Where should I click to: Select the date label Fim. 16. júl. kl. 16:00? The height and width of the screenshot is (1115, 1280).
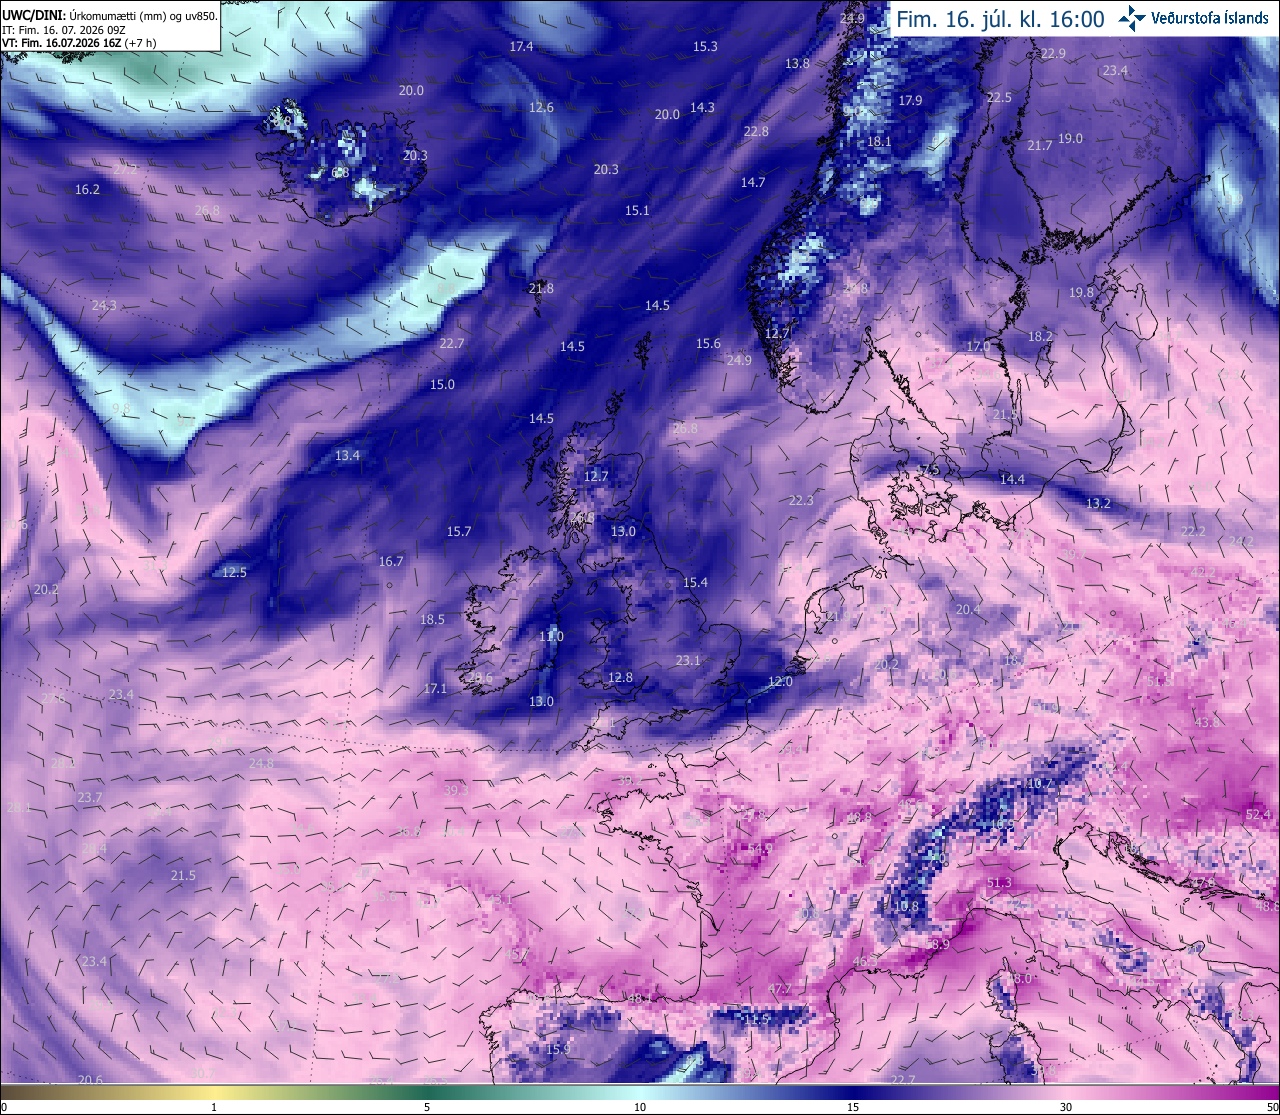coord(1000,19)
